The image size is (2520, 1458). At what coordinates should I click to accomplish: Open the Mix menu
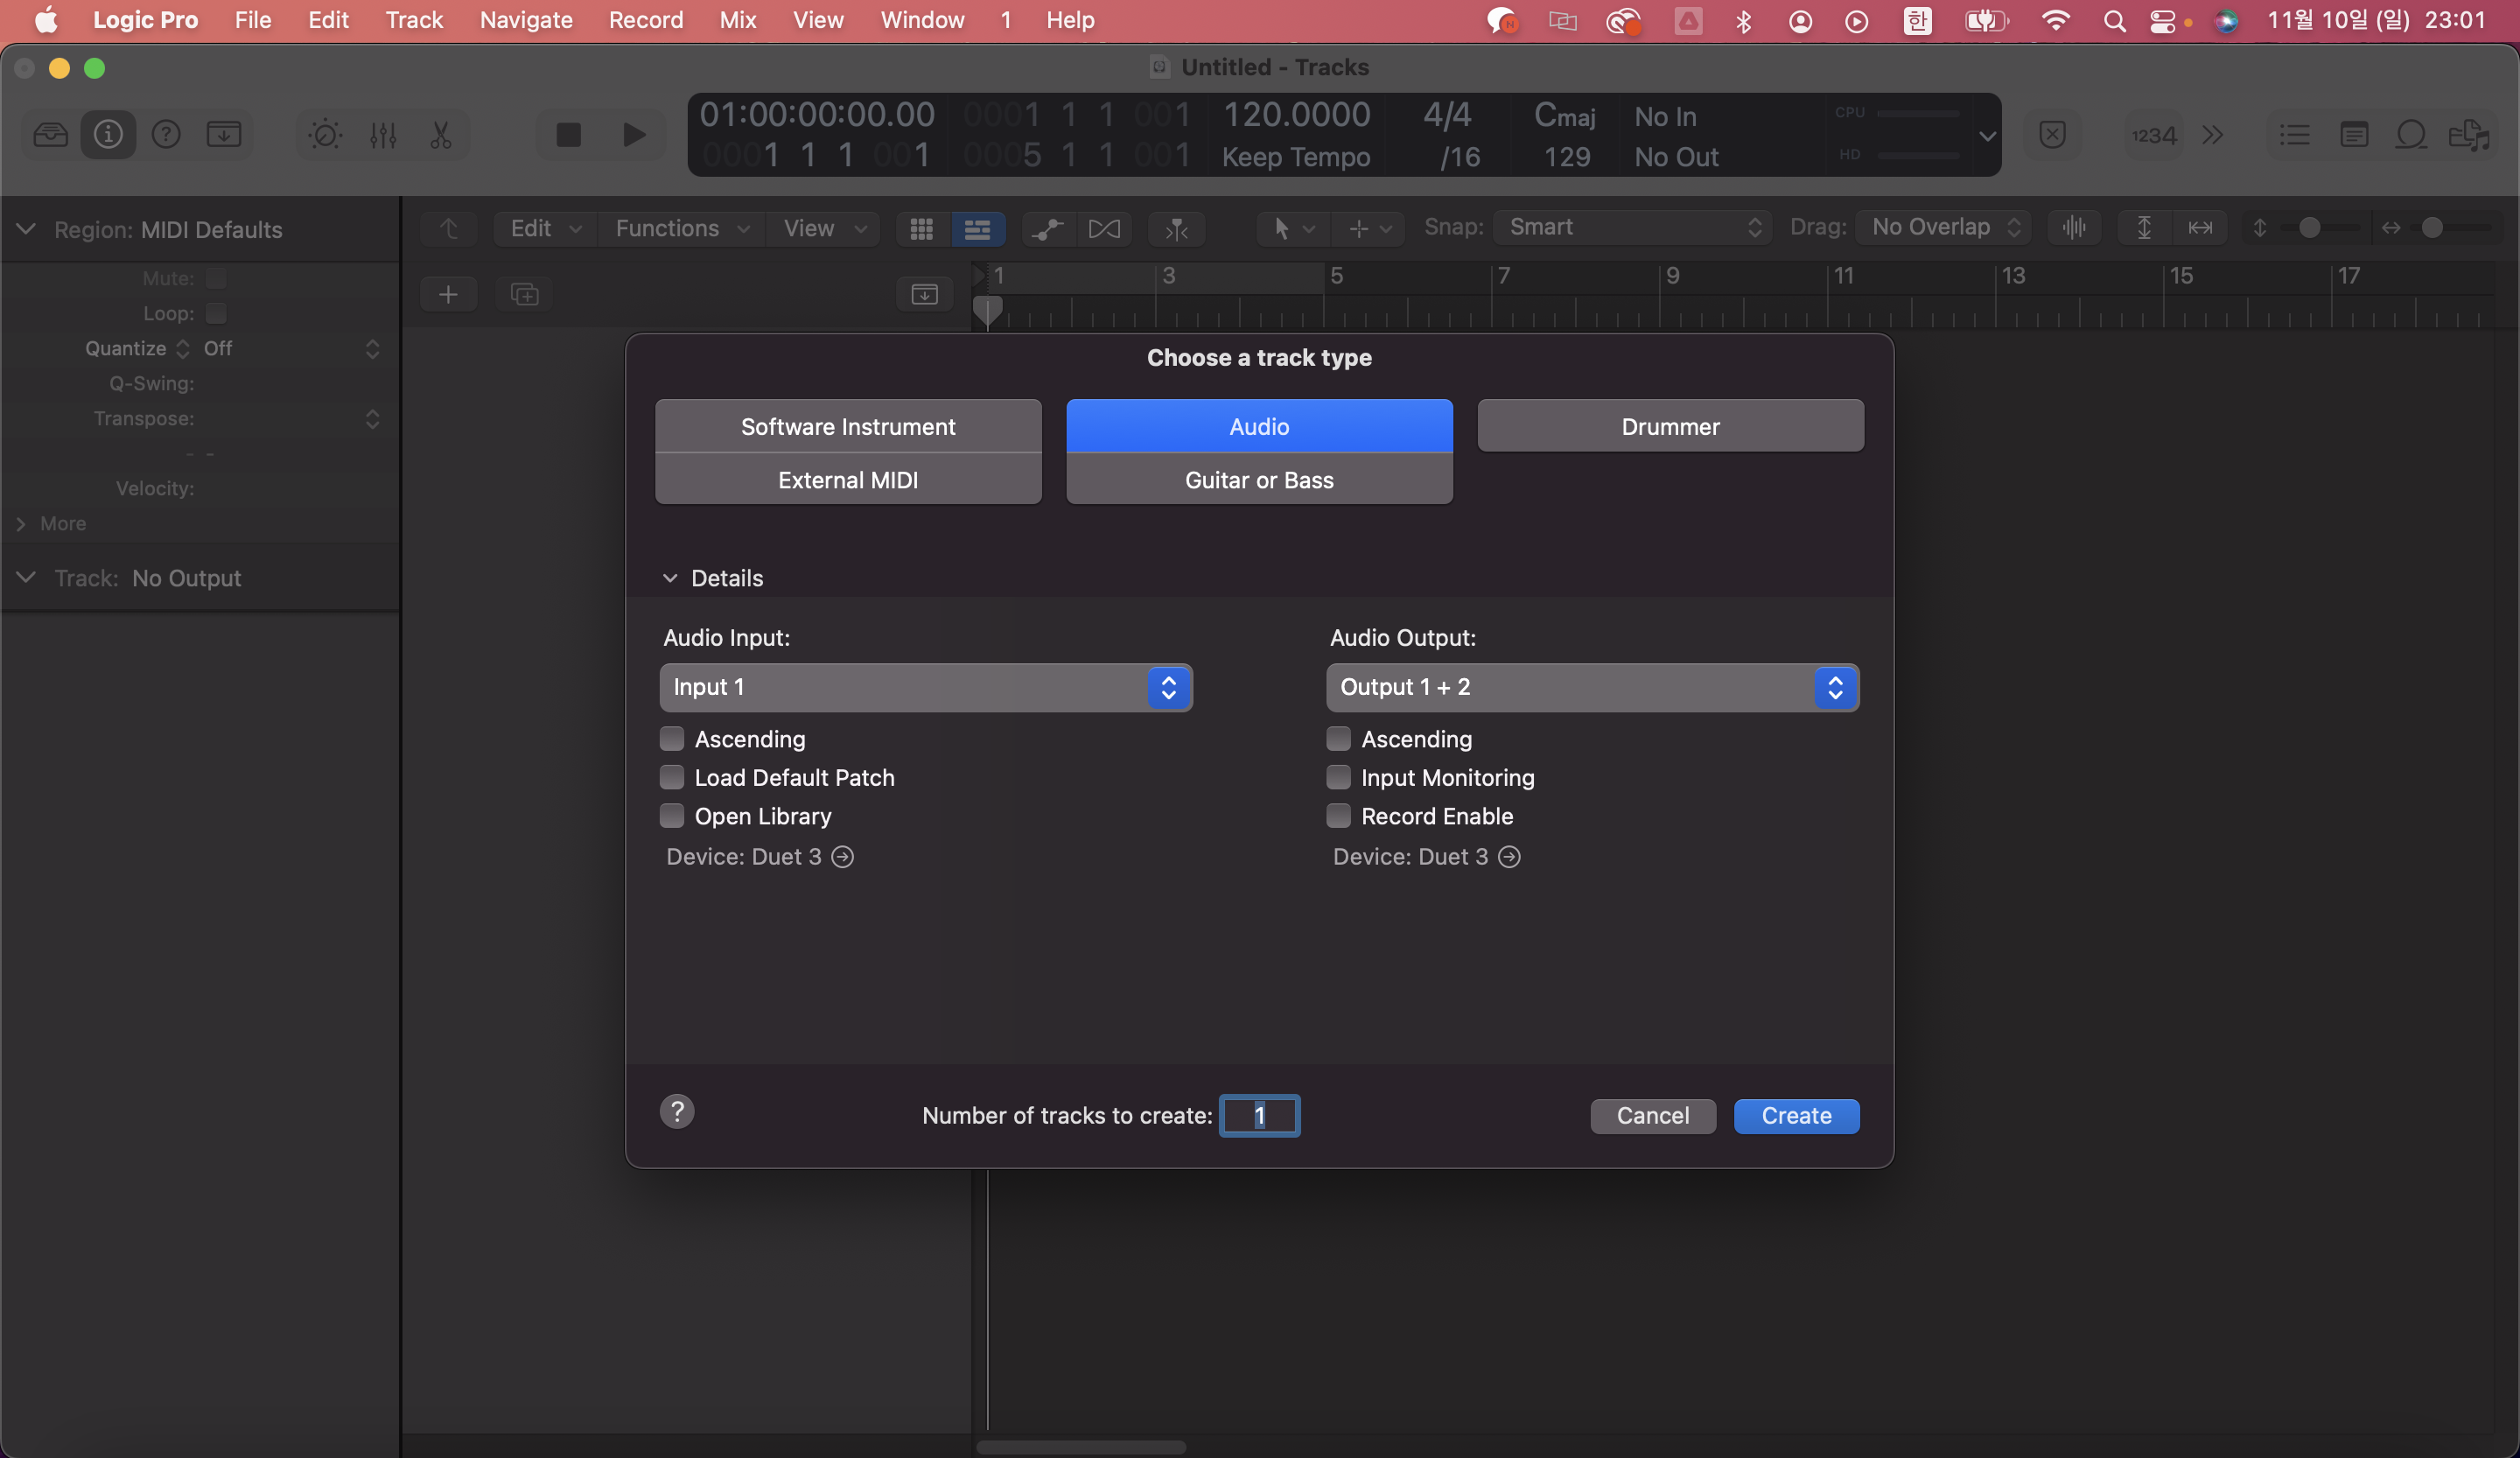coord(737,20)
